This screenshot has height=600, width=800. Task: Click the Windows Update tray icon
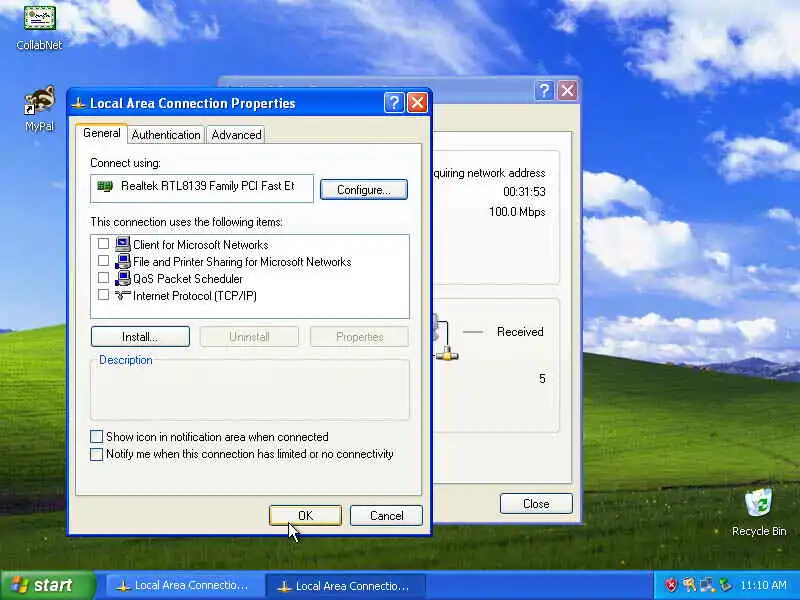[x=689, y=585]
